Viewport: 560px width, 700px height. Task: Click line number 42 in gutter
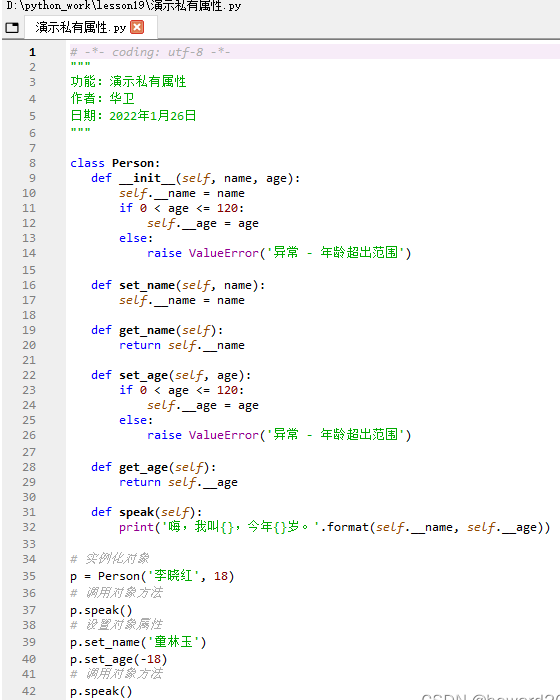tap(29, 692)
